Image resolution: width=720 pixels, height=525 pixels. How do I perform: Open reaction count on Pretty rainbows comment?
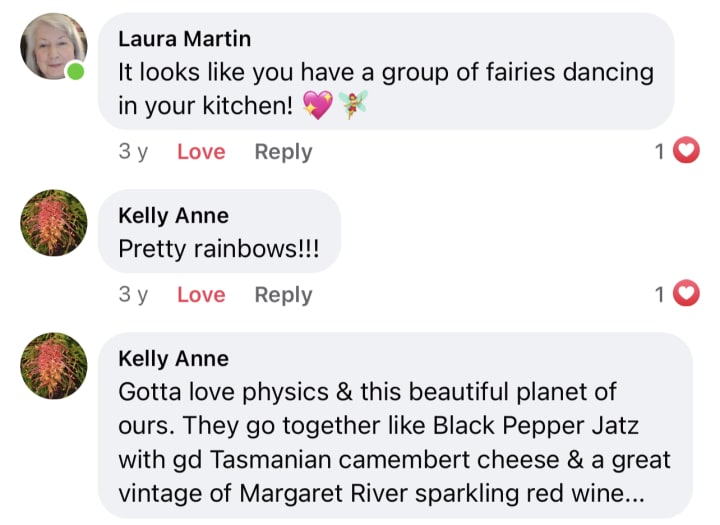coord(659,294)
